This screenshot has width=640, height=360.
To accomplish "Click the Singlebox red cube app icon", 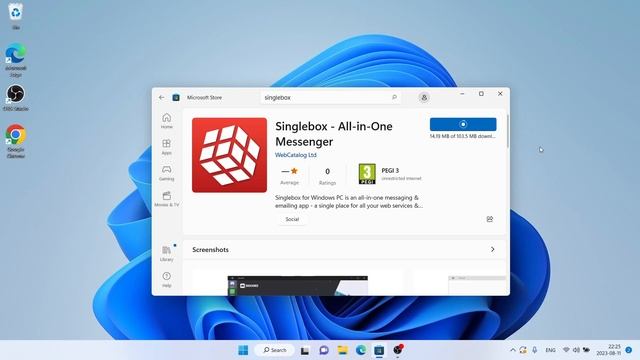I will click(x=229, y=155).
